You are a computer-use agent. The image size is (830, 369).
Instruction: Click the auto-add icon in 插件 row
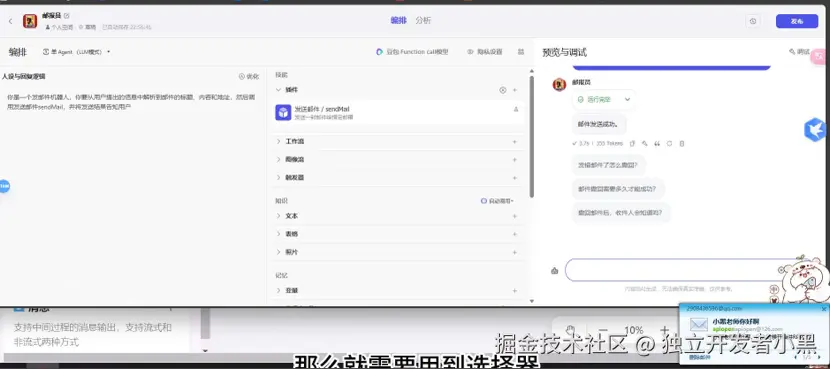503,90
